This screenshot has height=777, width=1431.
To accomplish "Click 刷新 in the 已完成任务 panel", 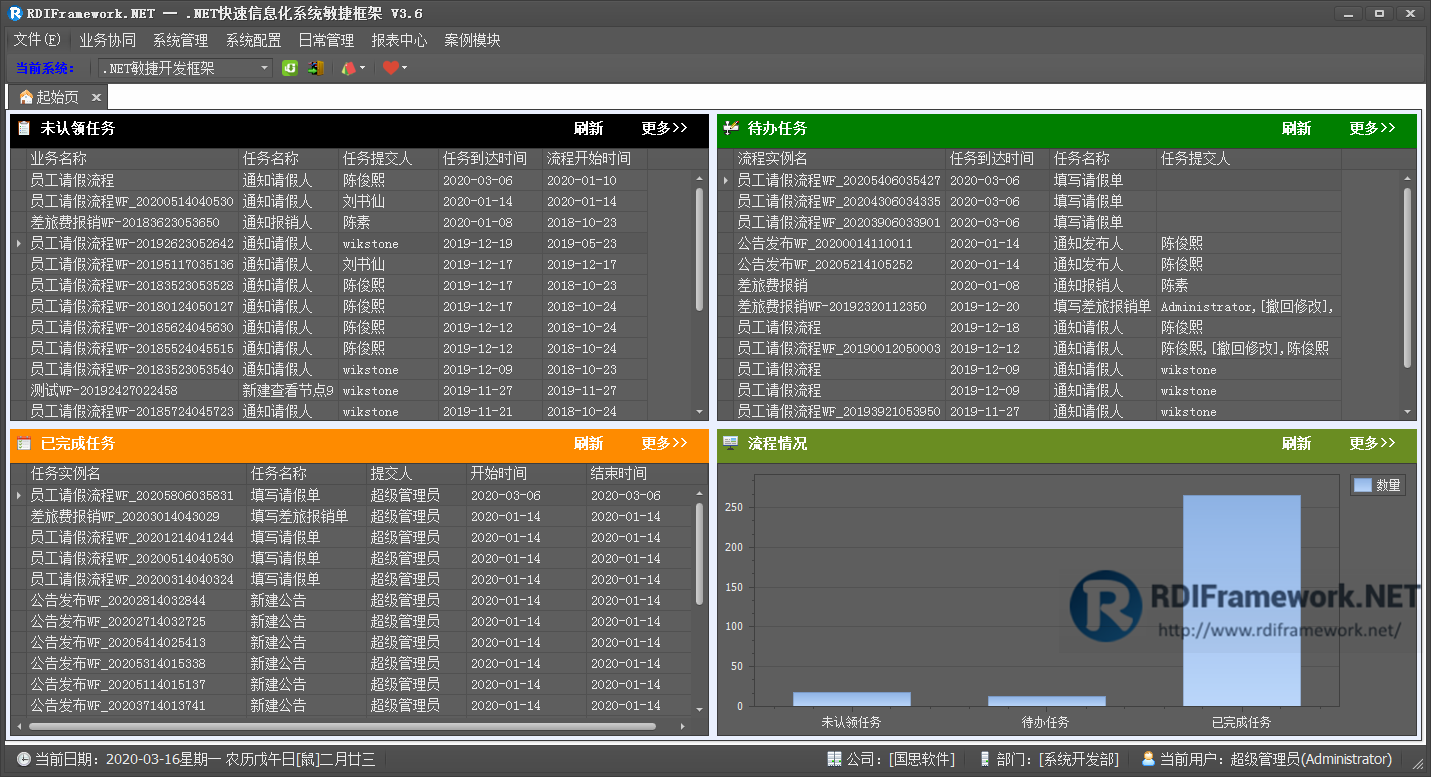I will point(589,443).
